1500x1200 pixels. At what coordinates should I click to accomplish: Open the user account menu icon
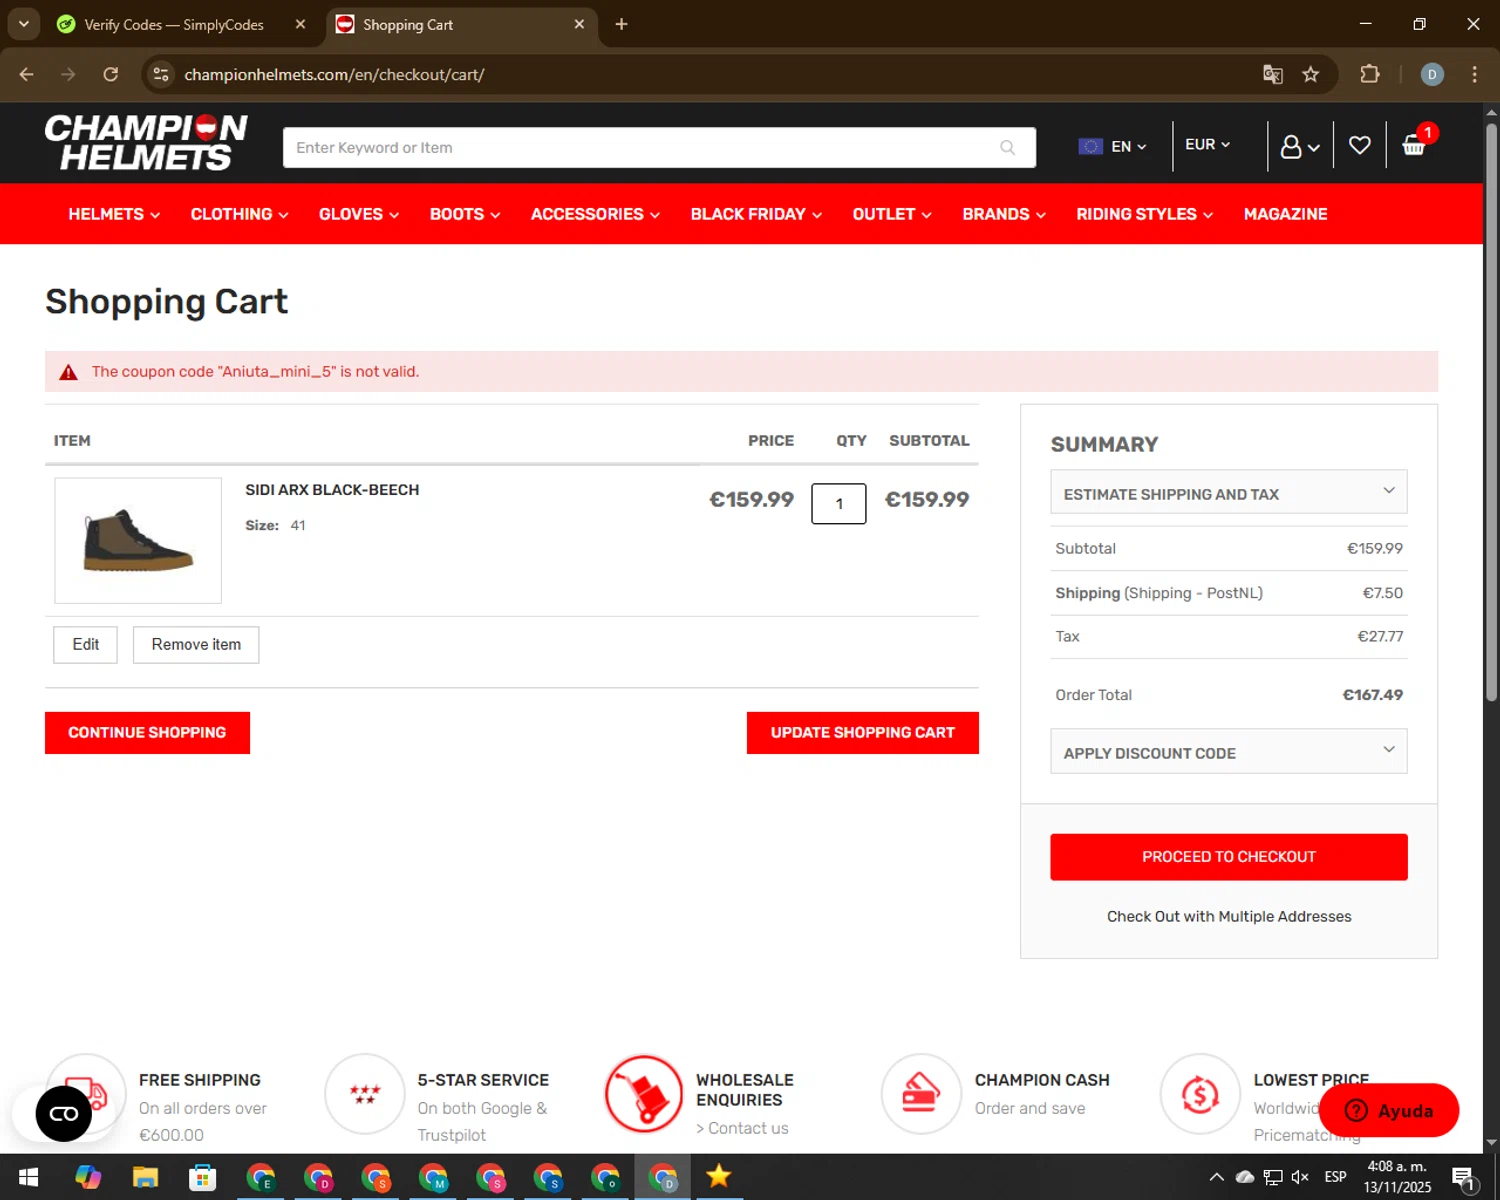click(x=1300, y=147)
